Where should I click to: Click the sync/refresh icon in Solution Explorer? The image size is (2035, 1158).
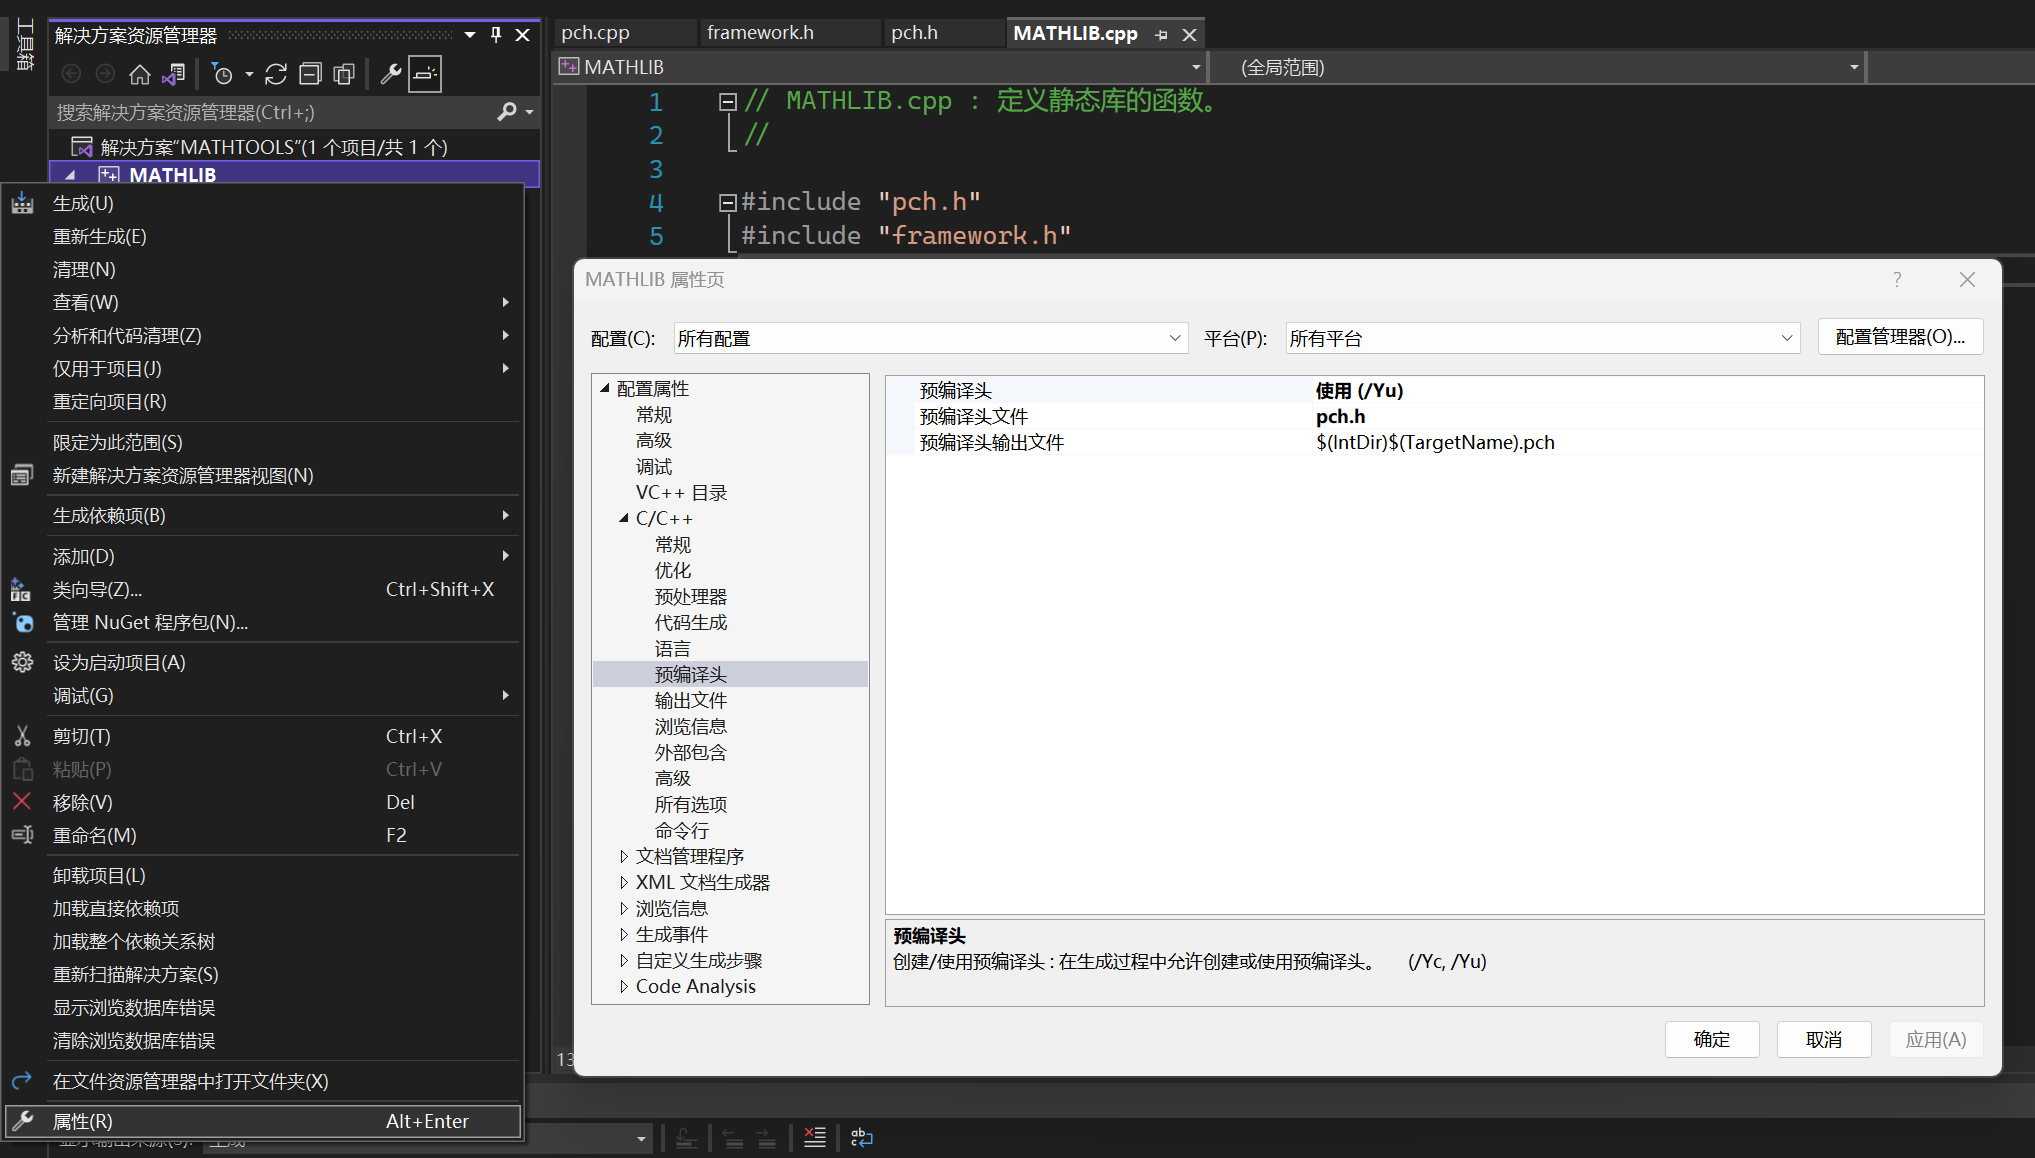pos(276,74)
